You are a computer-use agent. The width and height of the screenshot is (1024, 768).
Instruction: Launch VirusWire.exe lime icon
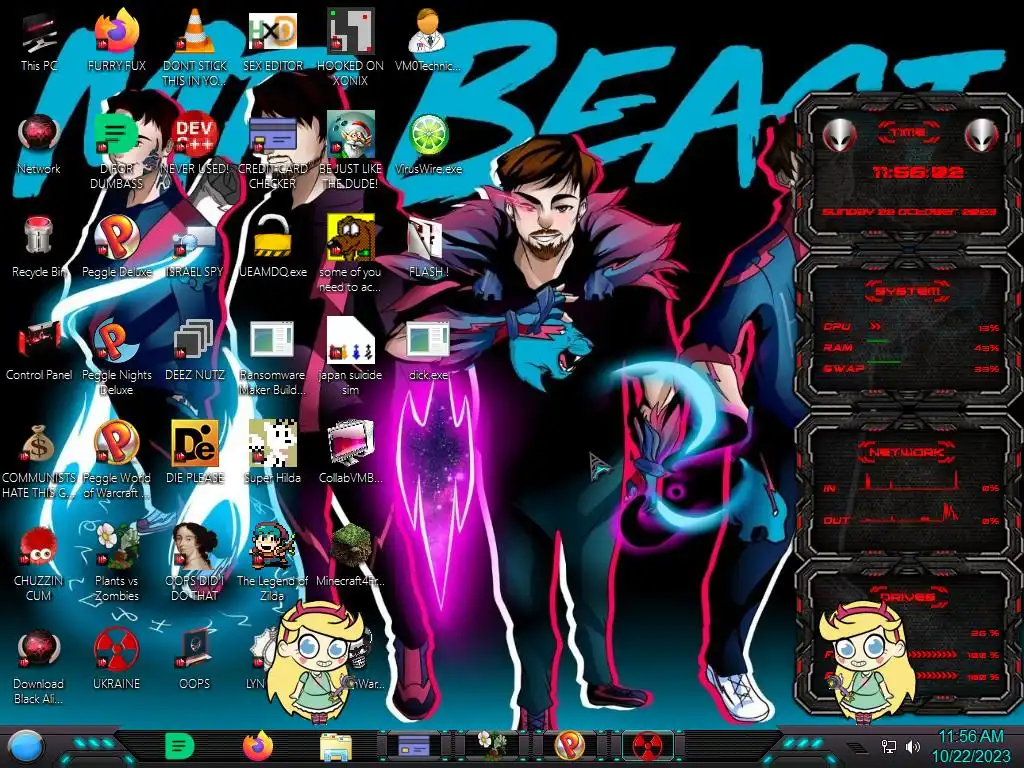click(428, 135)
